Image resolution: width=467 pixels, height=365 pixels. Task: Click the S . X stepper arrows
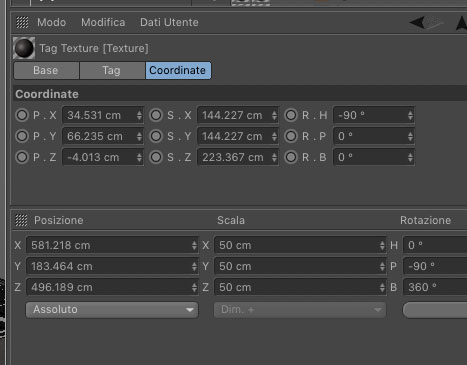[274, 115]
